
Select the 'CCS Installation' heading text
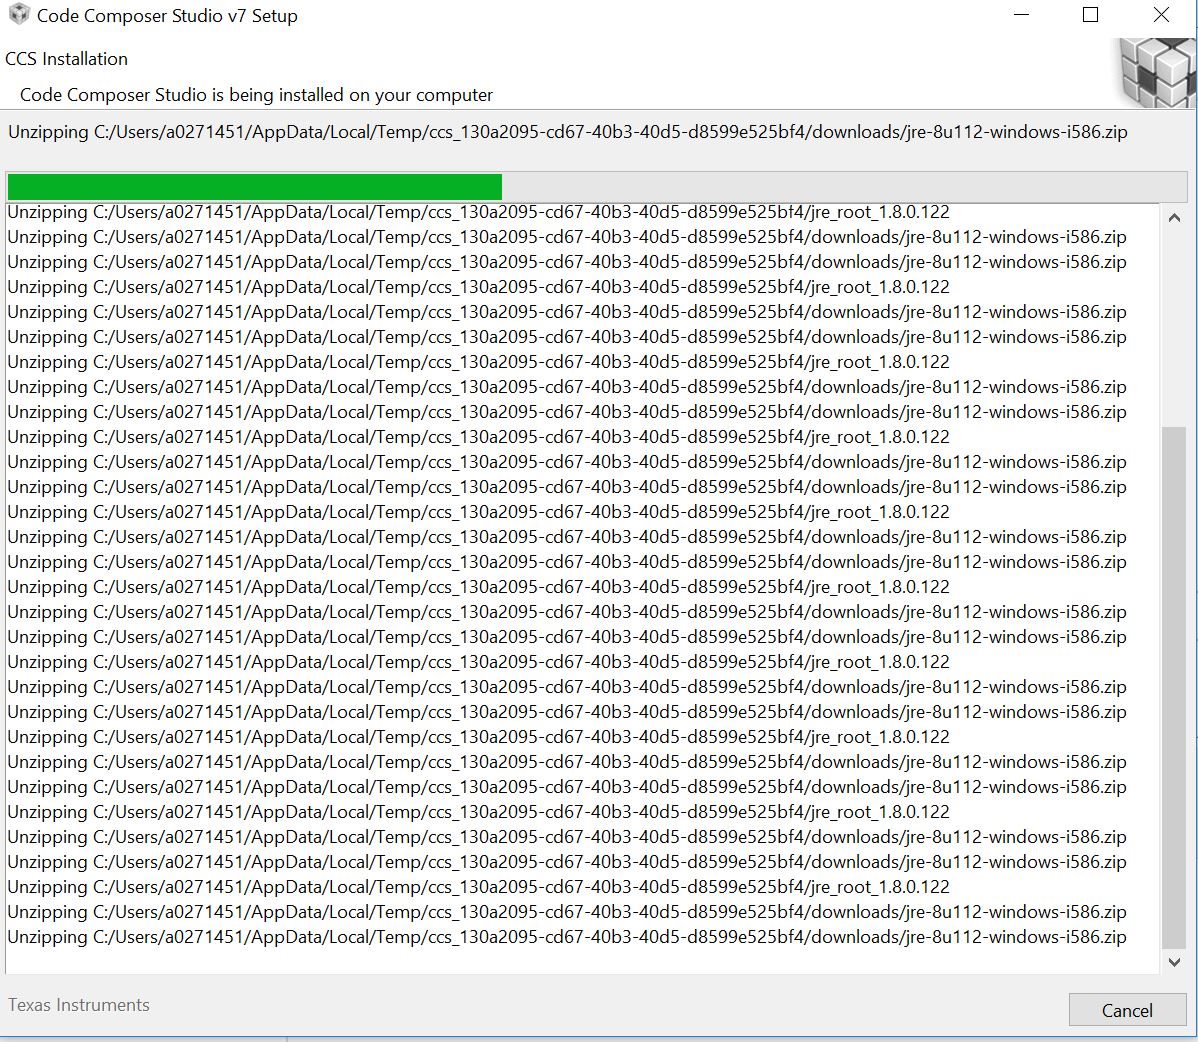[x=66, y=59]
